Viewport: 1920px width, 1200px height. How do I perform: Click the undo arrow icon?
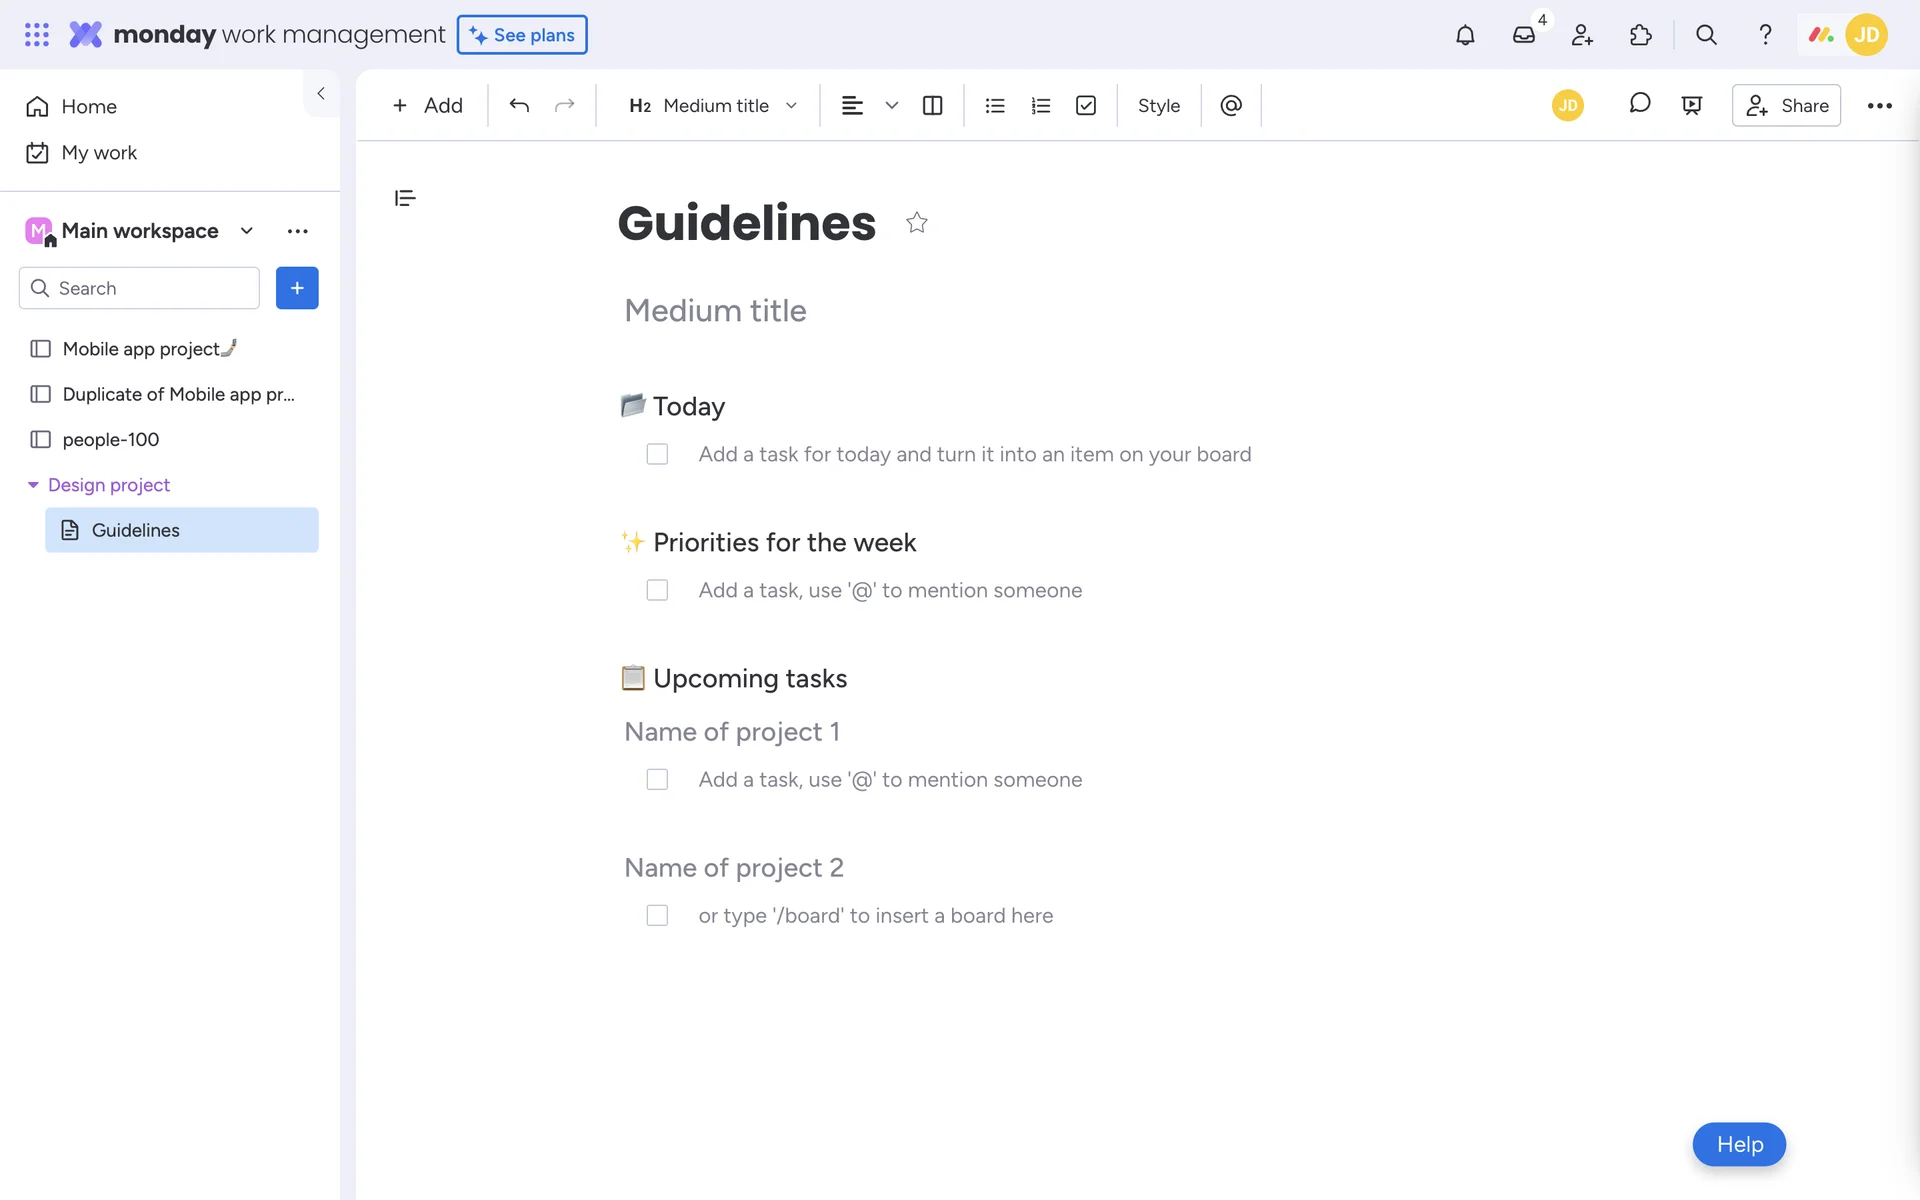pos(519,105)
